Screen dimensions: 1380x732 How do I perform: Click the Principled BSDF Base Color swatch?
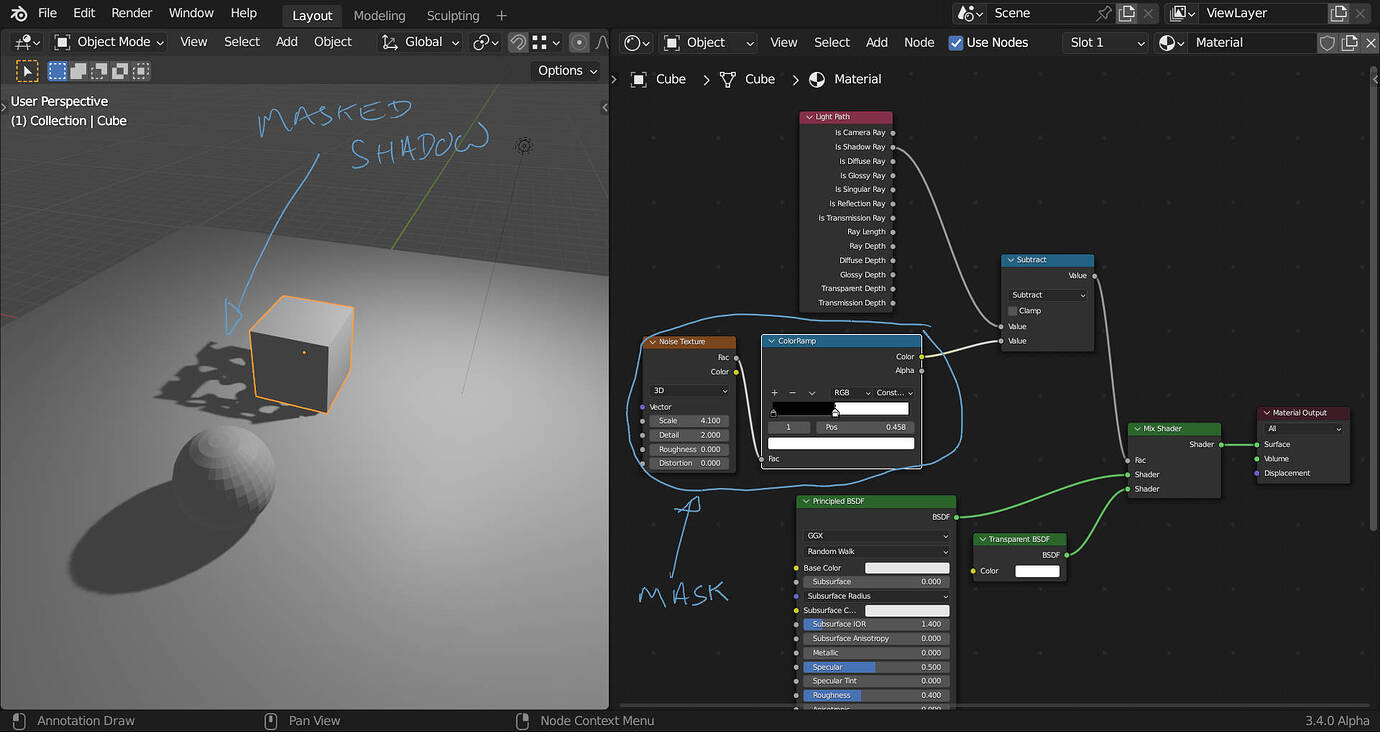click(x=907, y=568)
